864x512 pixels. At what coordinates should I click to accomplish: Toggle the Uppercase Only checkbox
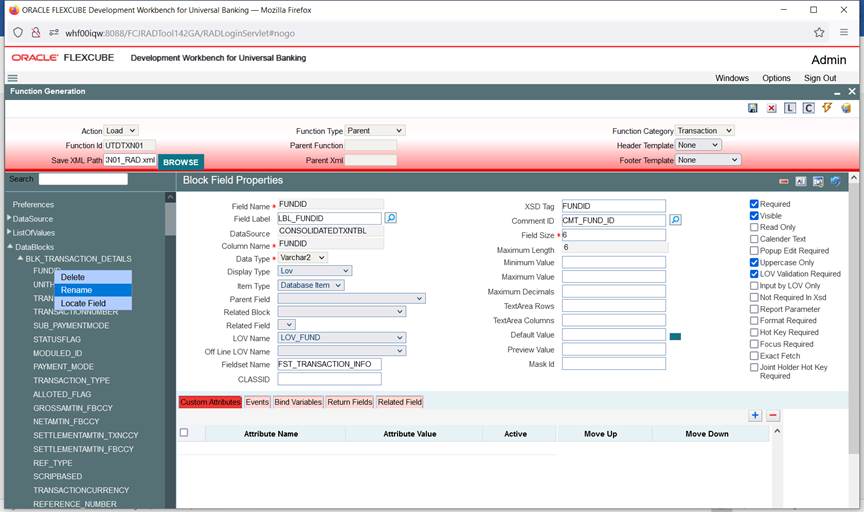pos(754,262)
